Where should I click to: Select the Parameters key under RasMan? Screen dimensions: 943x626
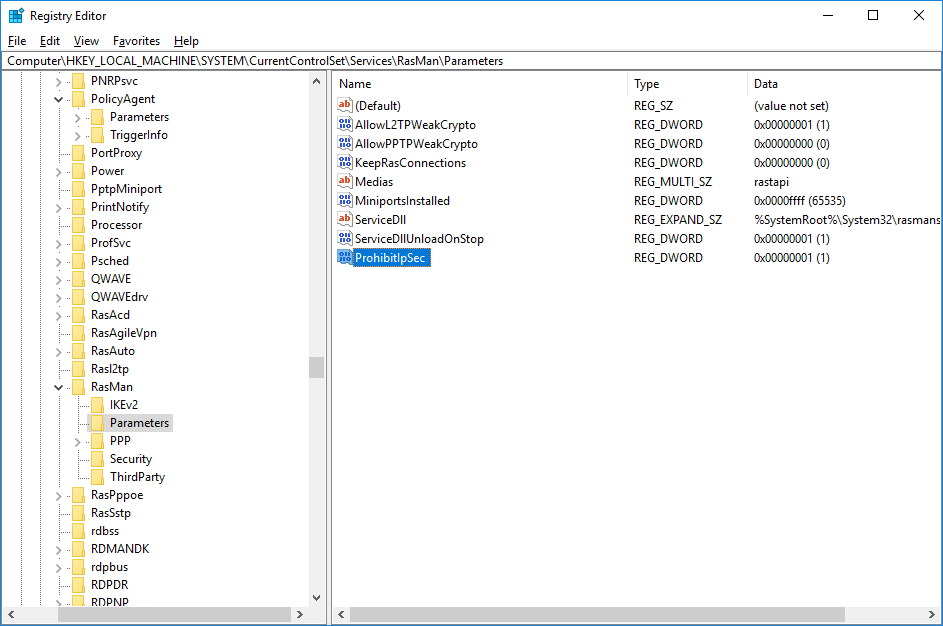coord(140,423)
